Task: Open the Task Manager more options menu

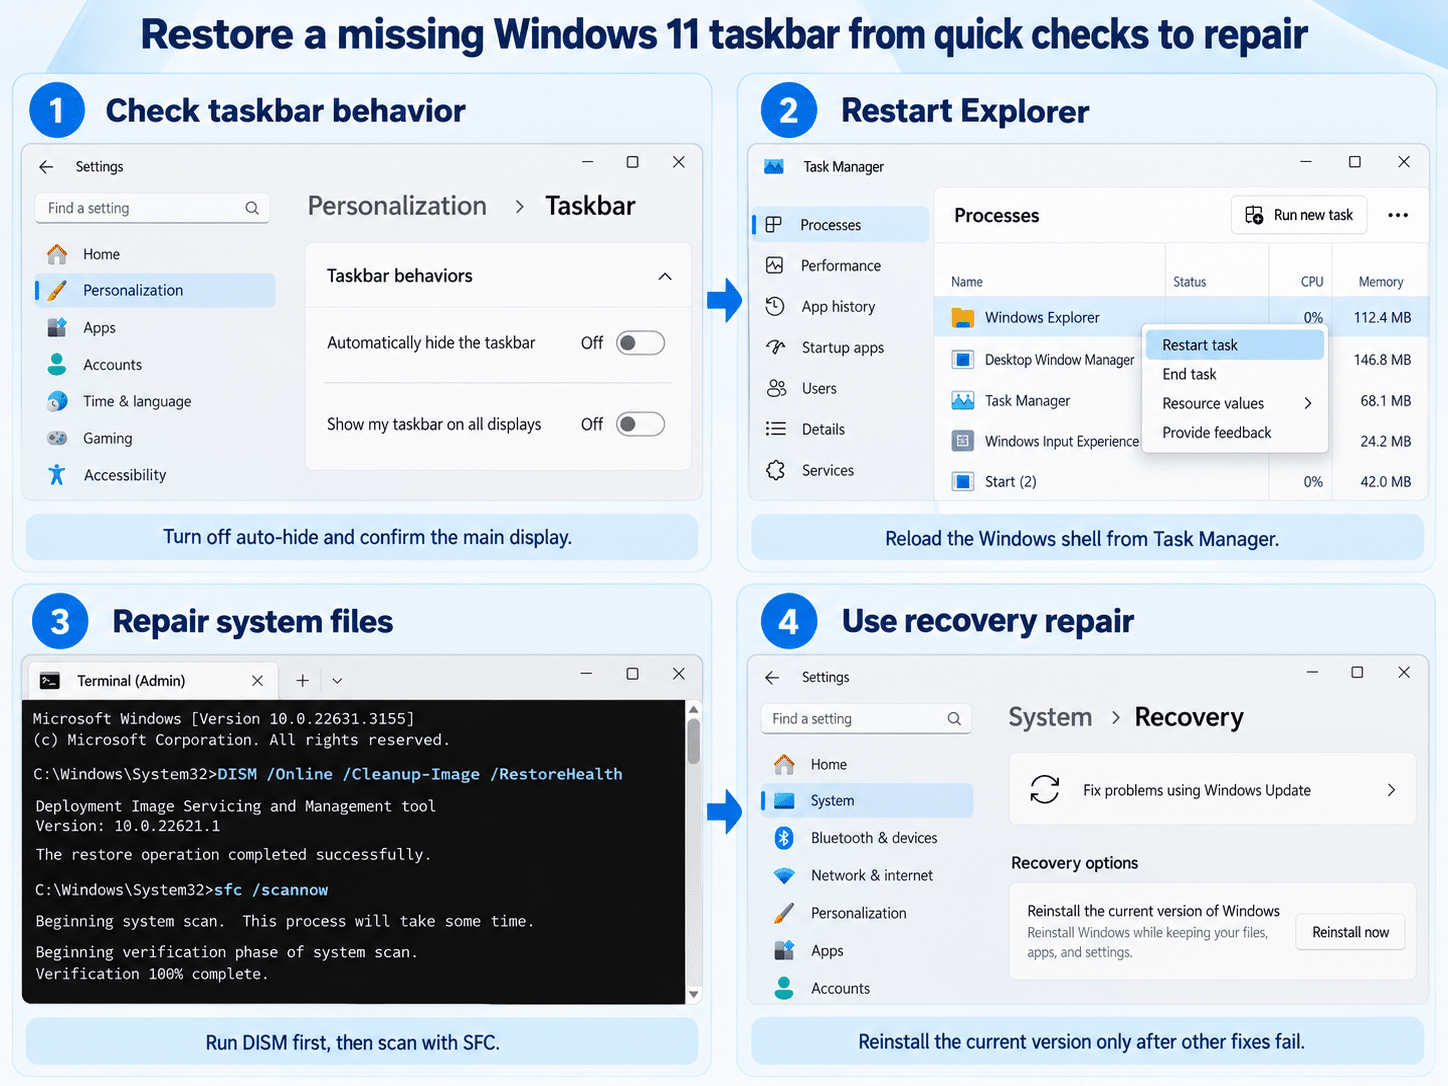Action: 1398,215
